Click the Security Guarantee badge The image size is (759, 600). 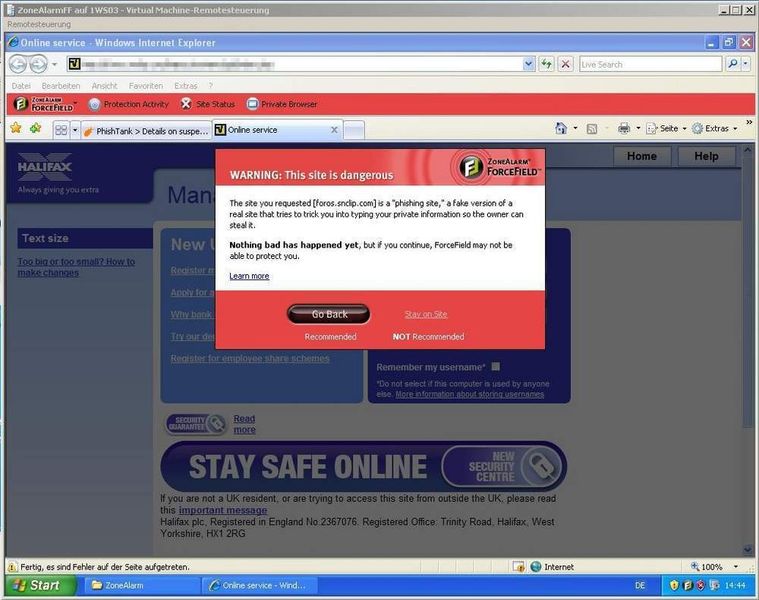pos(196,424)
